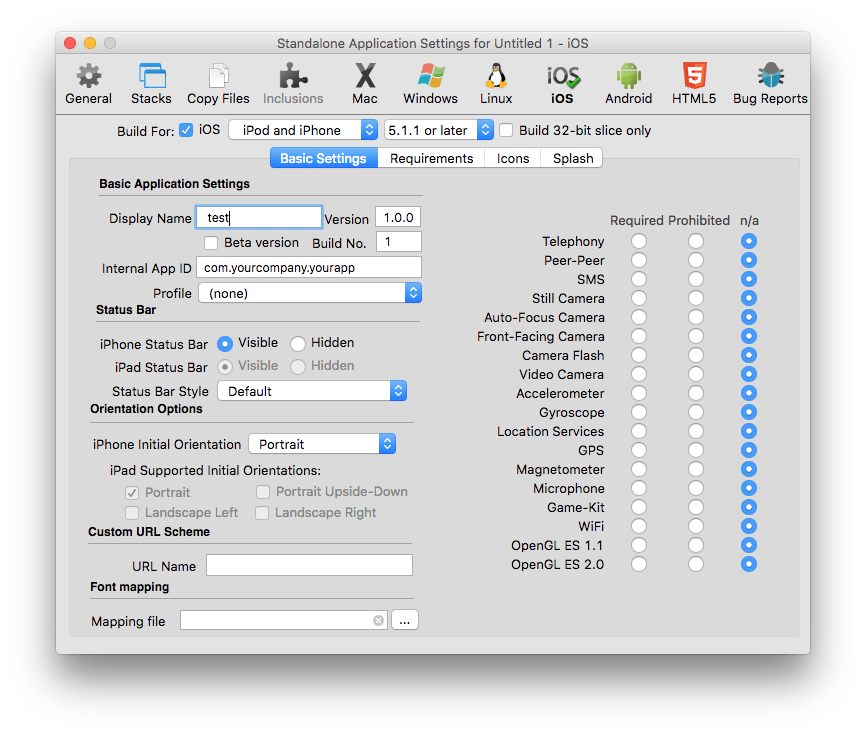Mark Telephony as Required

point(639,242)
